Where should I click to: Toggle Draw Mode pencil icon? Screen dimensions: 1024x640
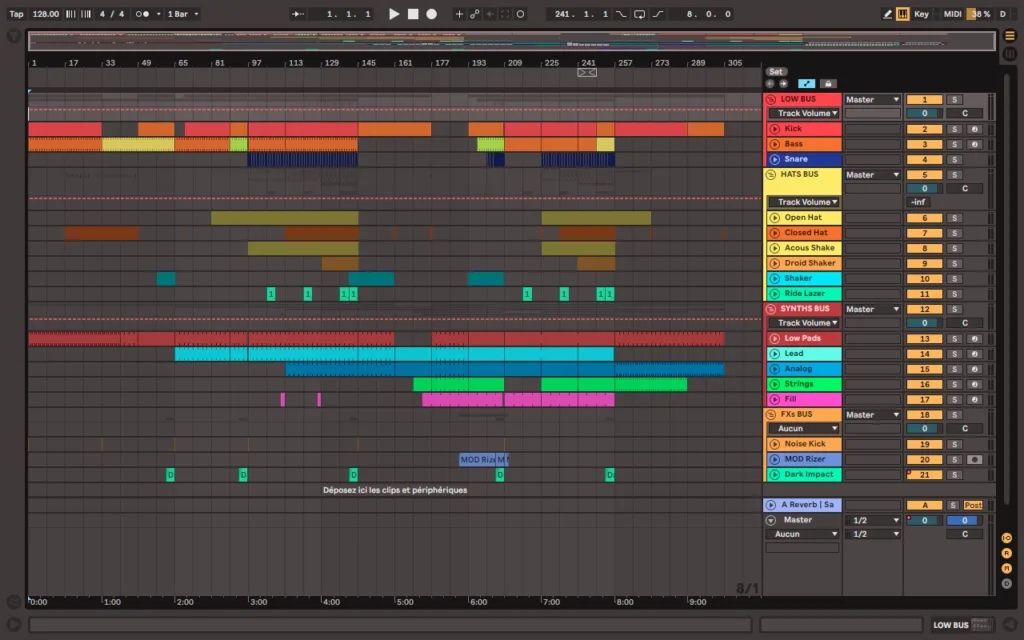point(887,14)
